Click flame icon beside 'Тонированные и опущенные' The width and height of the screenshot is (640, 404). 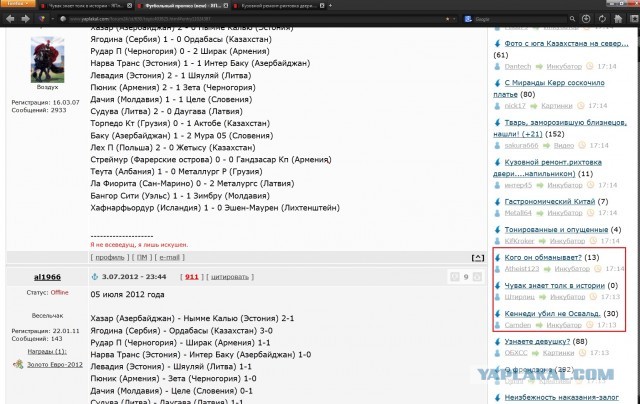[497, 230]
